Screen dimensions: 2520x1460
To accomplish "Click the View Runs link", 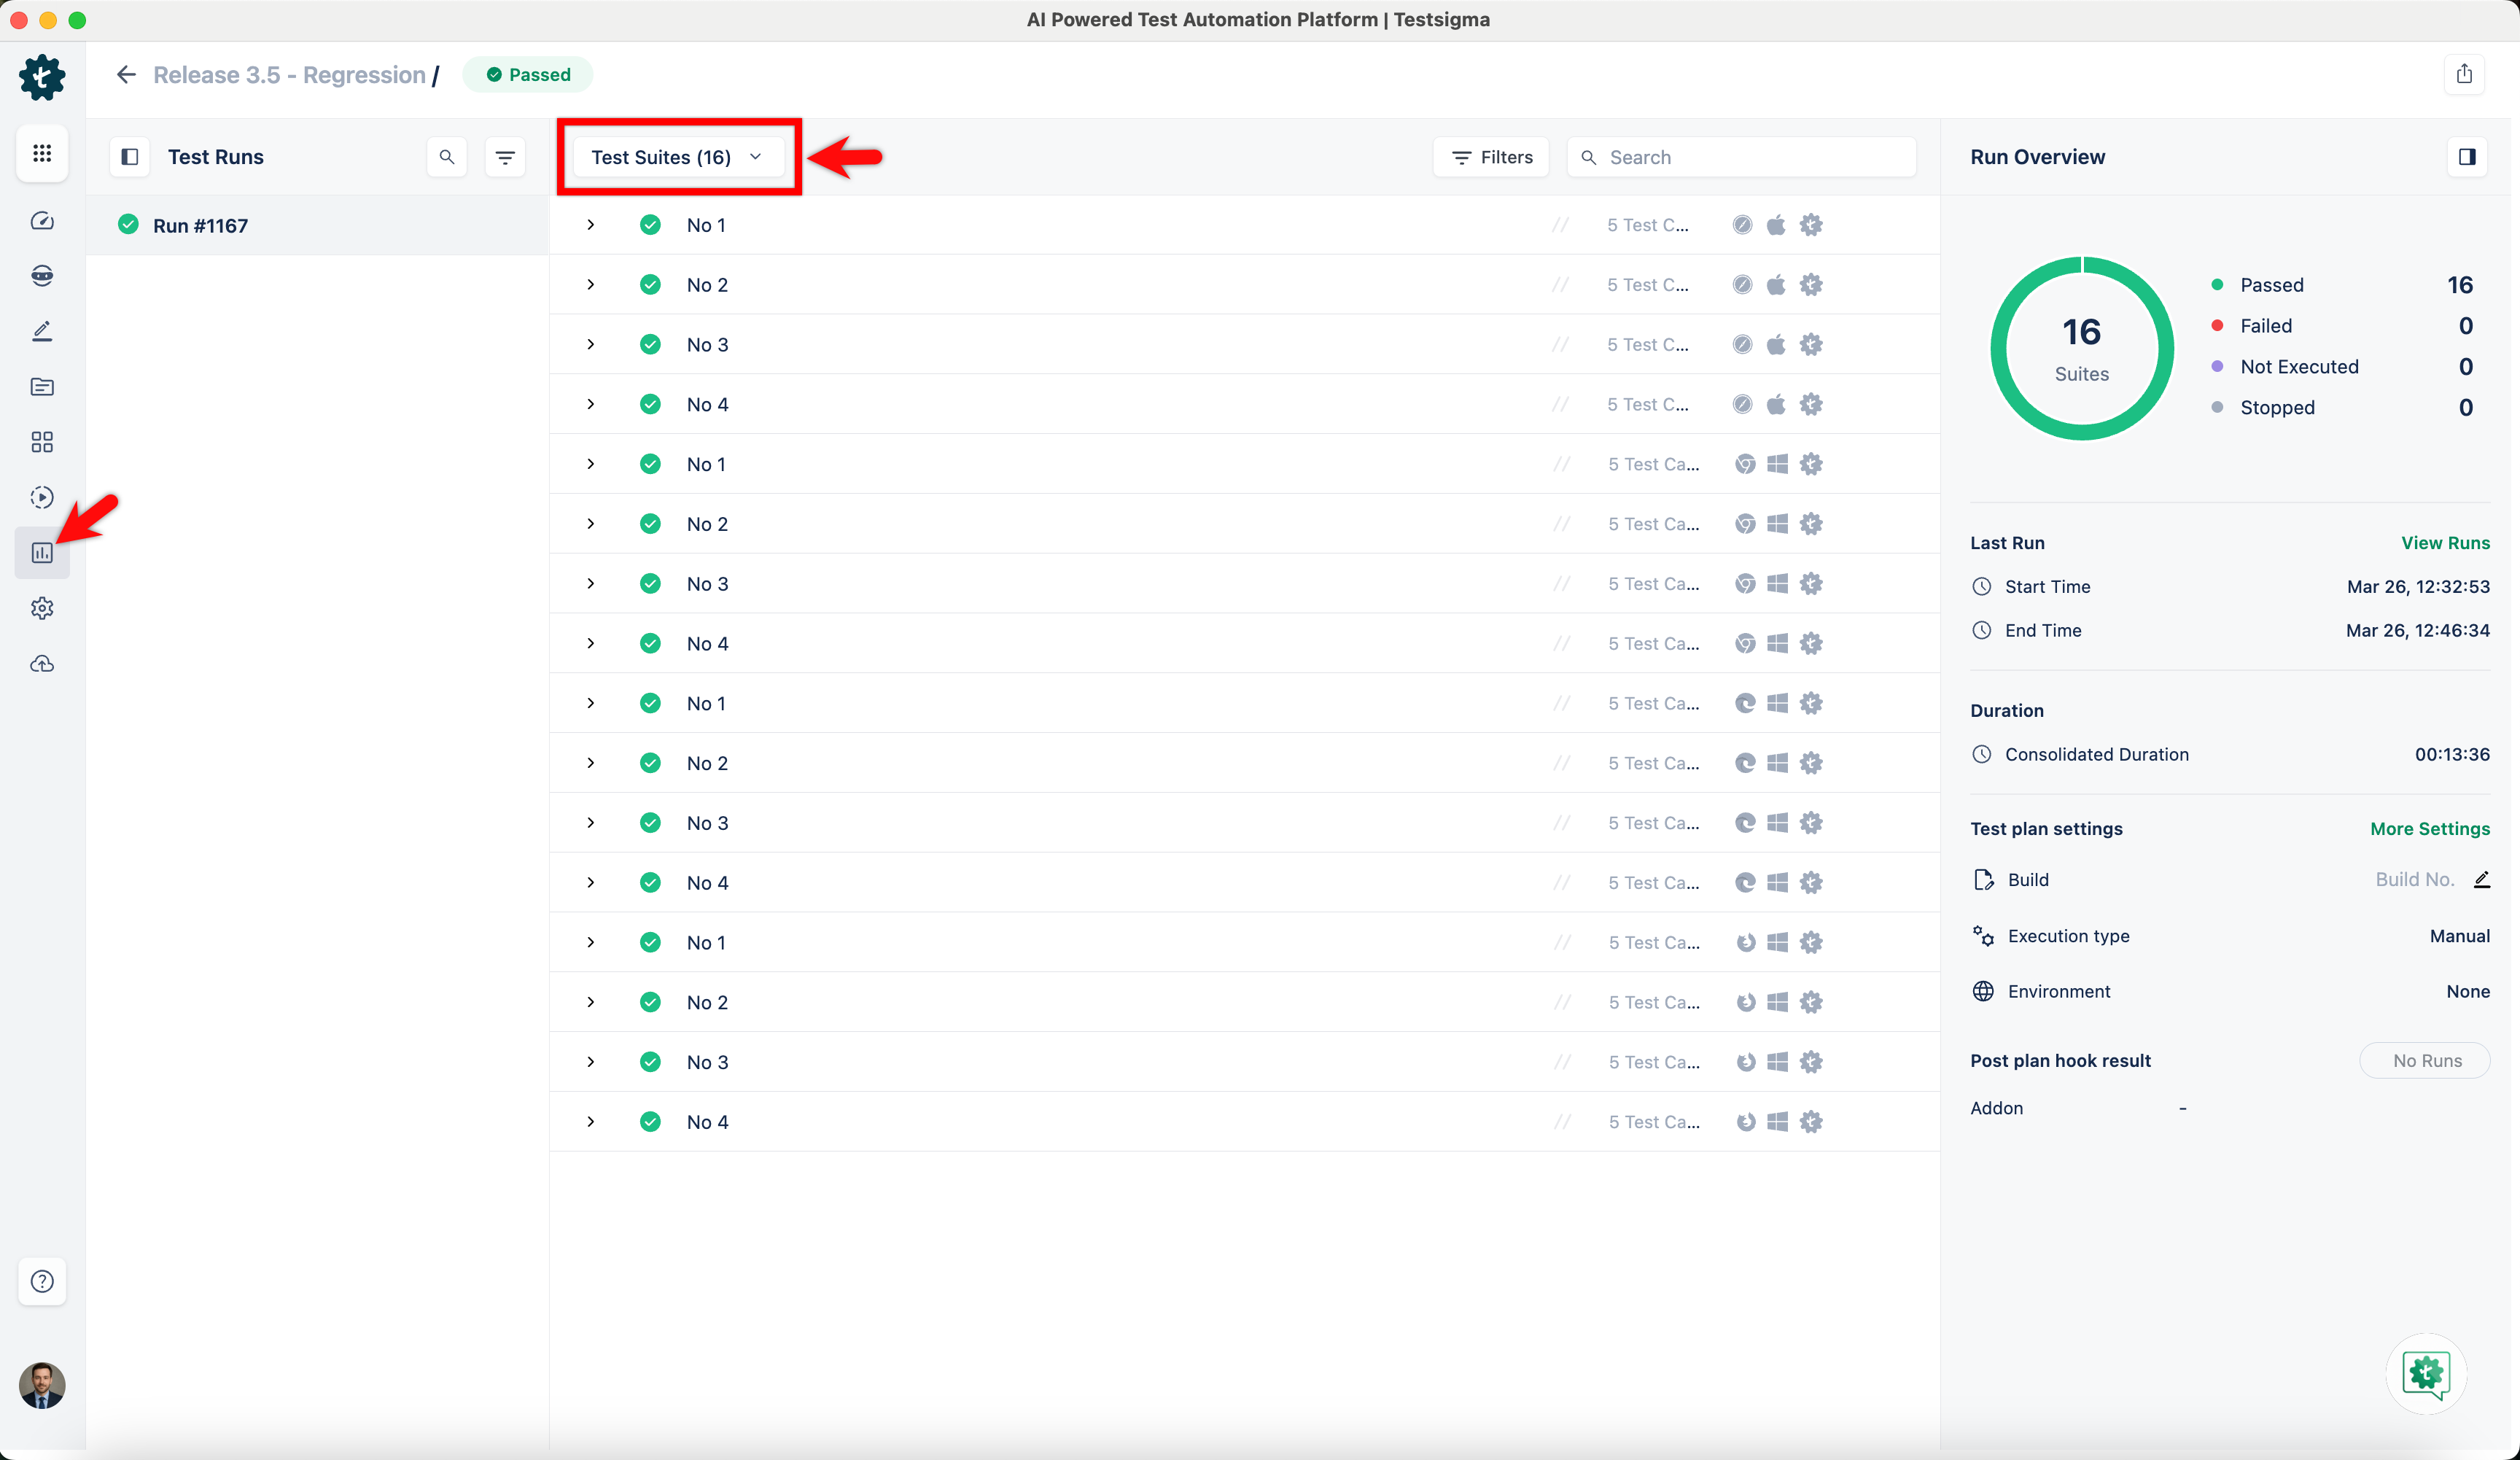I will click(x=2445, y=543).
